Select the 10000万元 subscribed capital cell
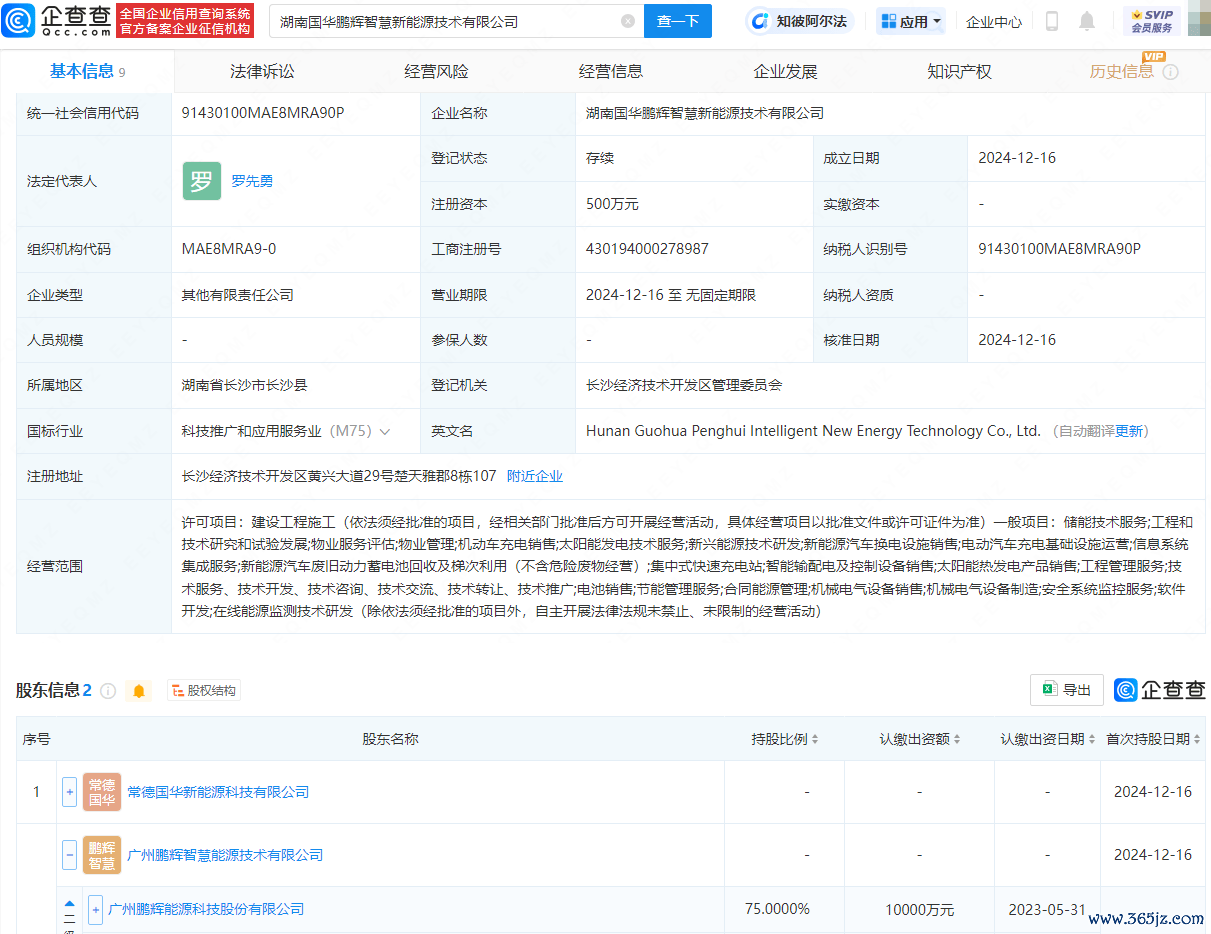The height and width of the screenshot is (934, 1211). click(x=919, y=909)
